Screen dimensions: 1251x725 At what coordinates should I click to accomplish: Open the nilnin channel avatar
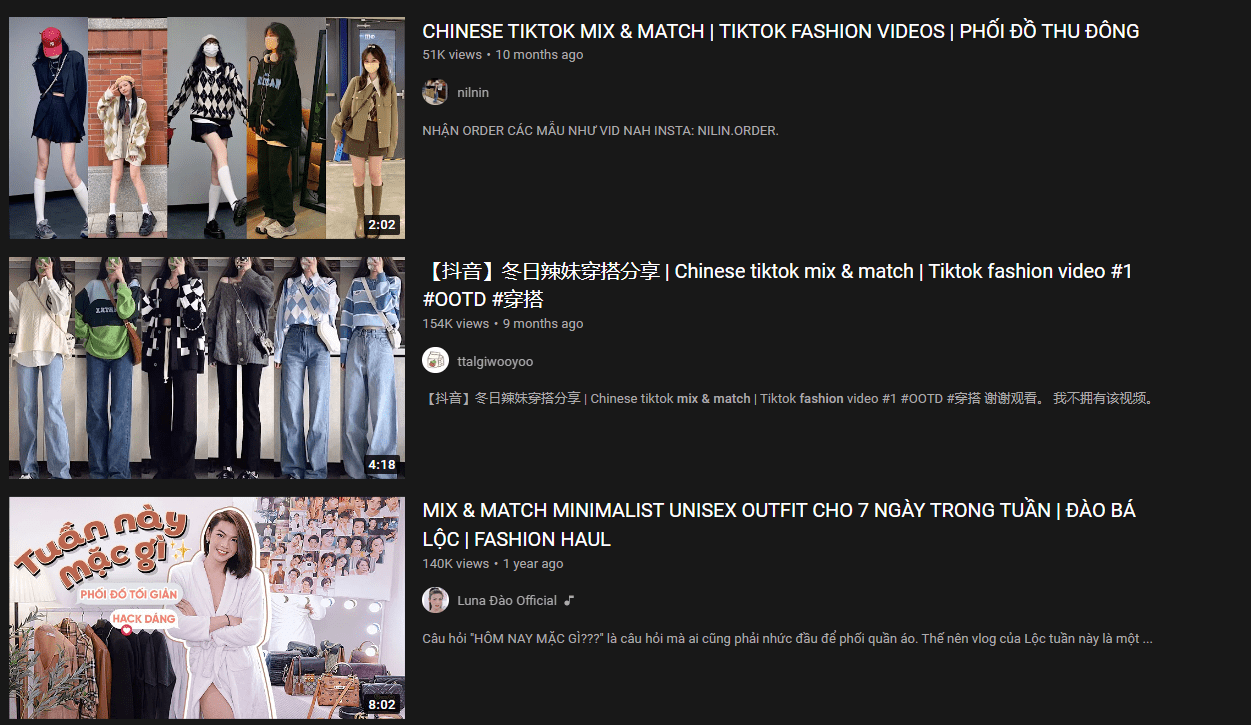[435, 92]
